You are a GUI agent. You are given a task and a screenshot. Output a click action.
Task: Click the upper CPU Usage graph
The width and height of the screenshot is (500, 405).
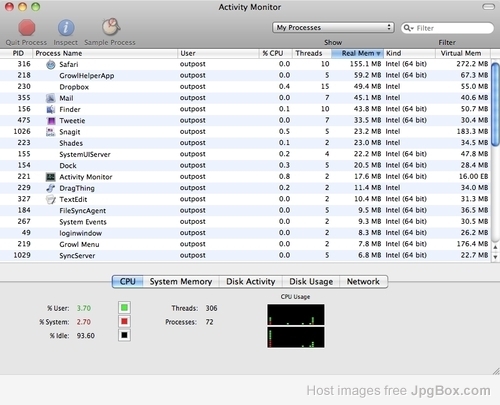click(x=296, y=314)
